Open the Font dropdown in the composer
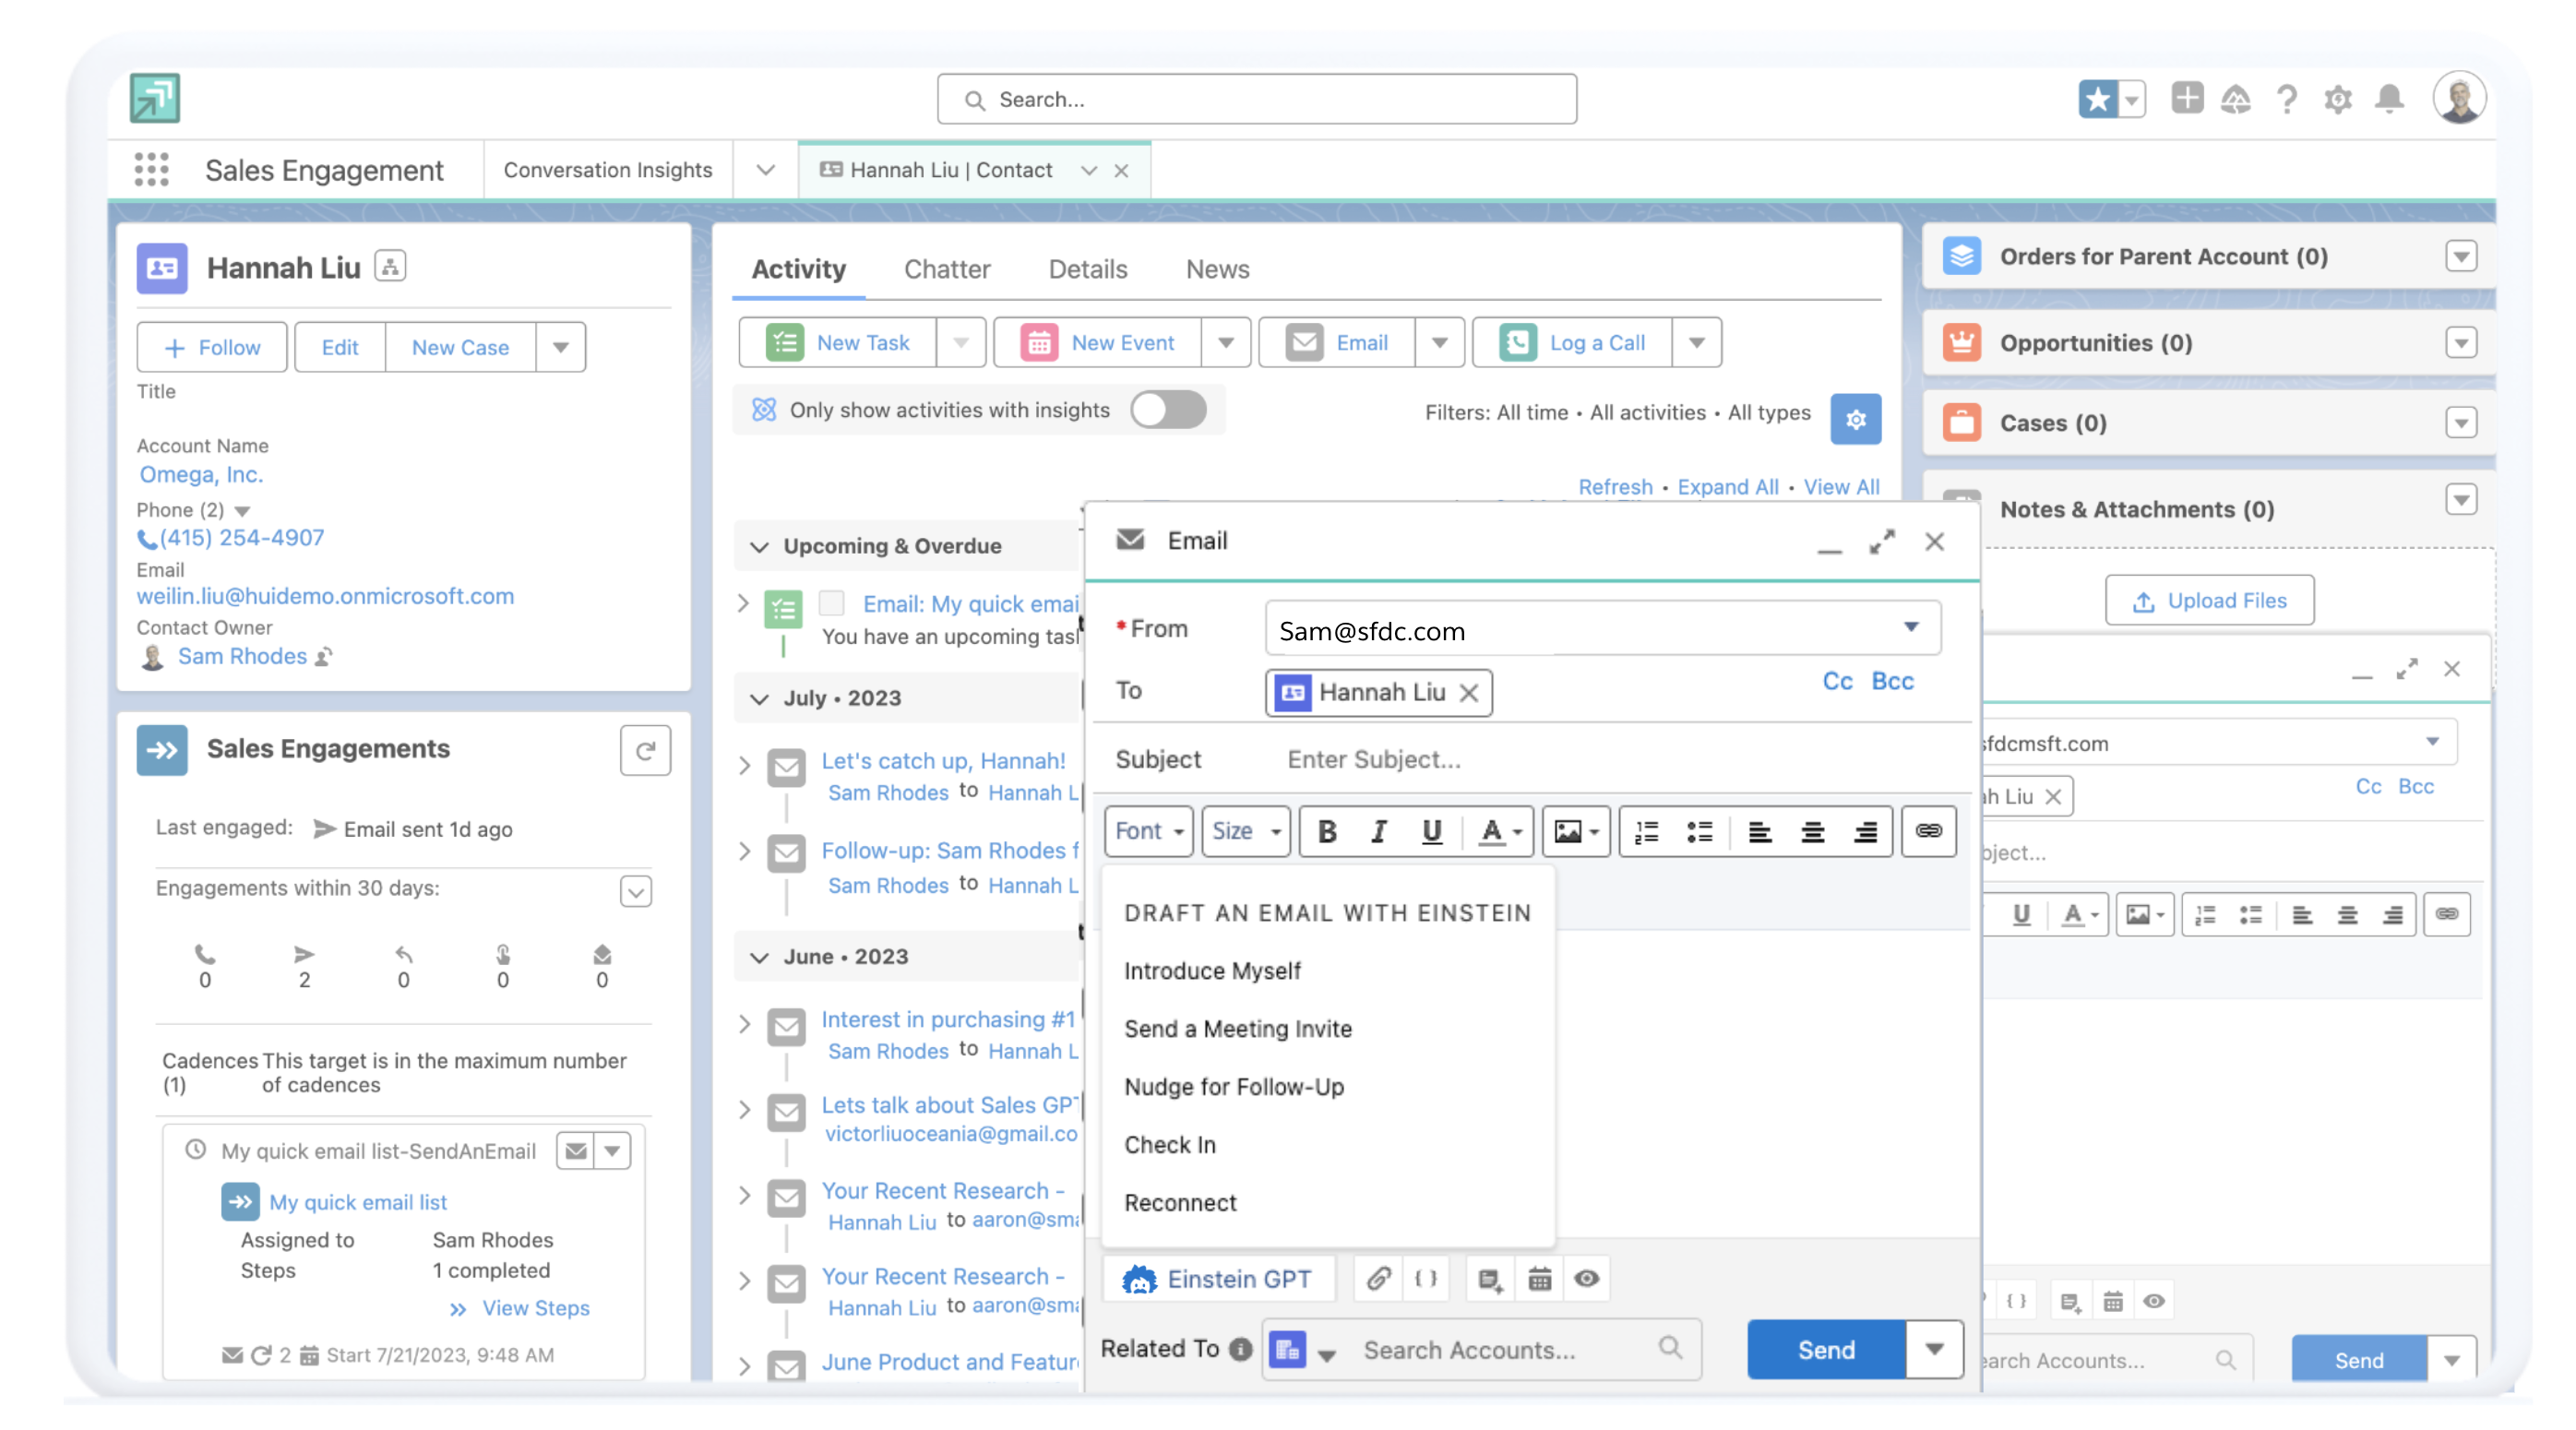 point(1147,831)
